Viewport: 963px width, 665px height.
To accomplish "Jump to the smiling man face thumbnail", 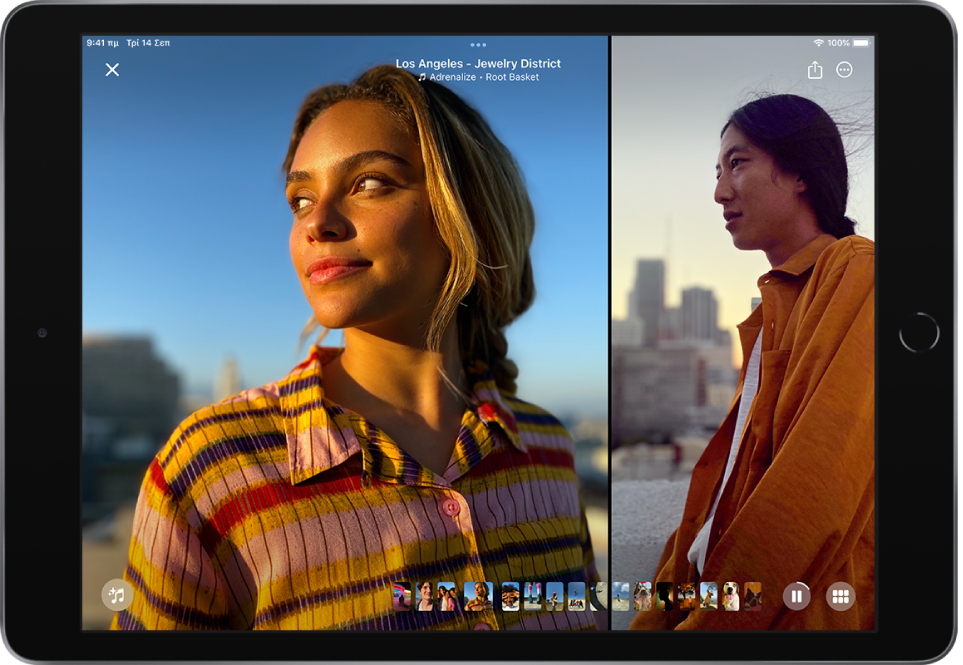I will [425, 597].
